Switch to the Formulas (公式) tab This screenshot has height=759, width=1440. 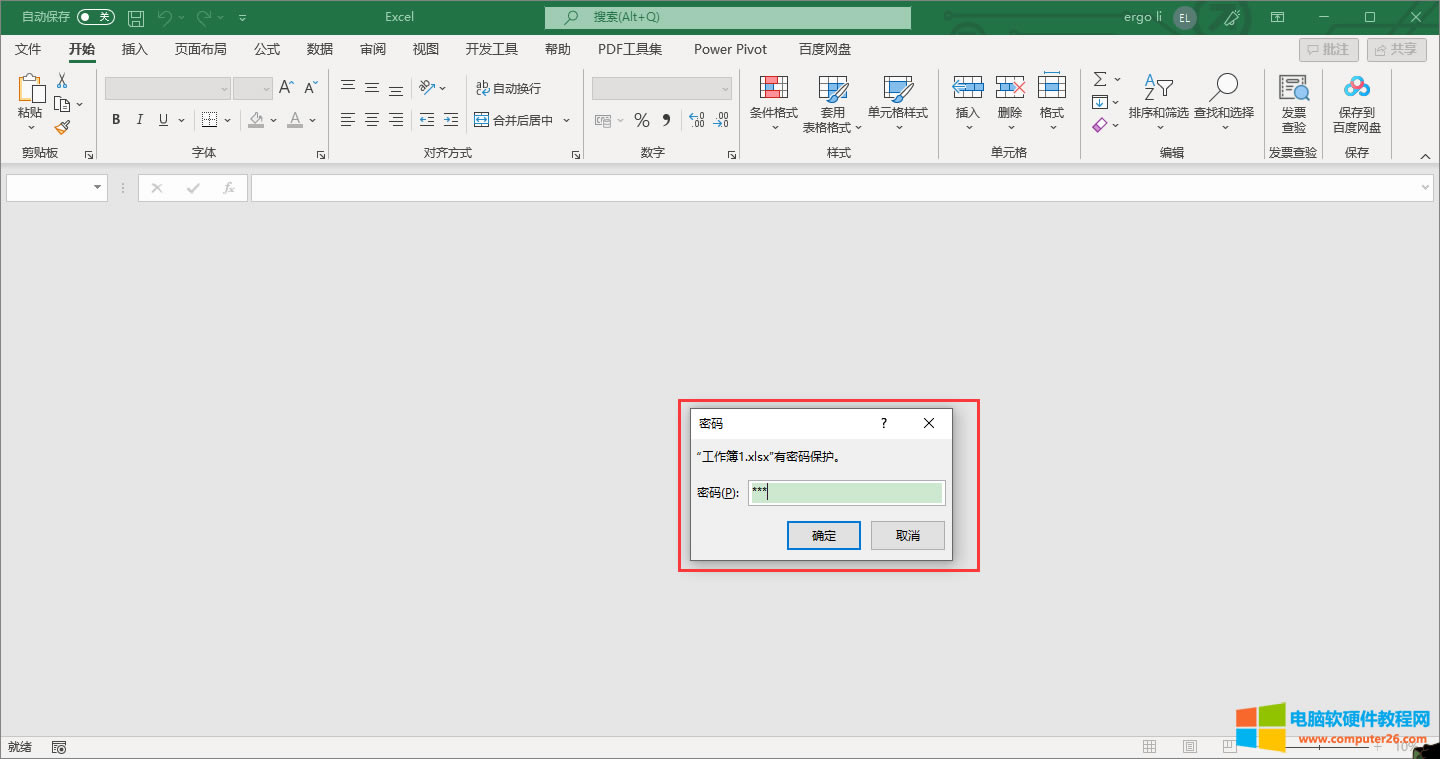tap(266, 49)
